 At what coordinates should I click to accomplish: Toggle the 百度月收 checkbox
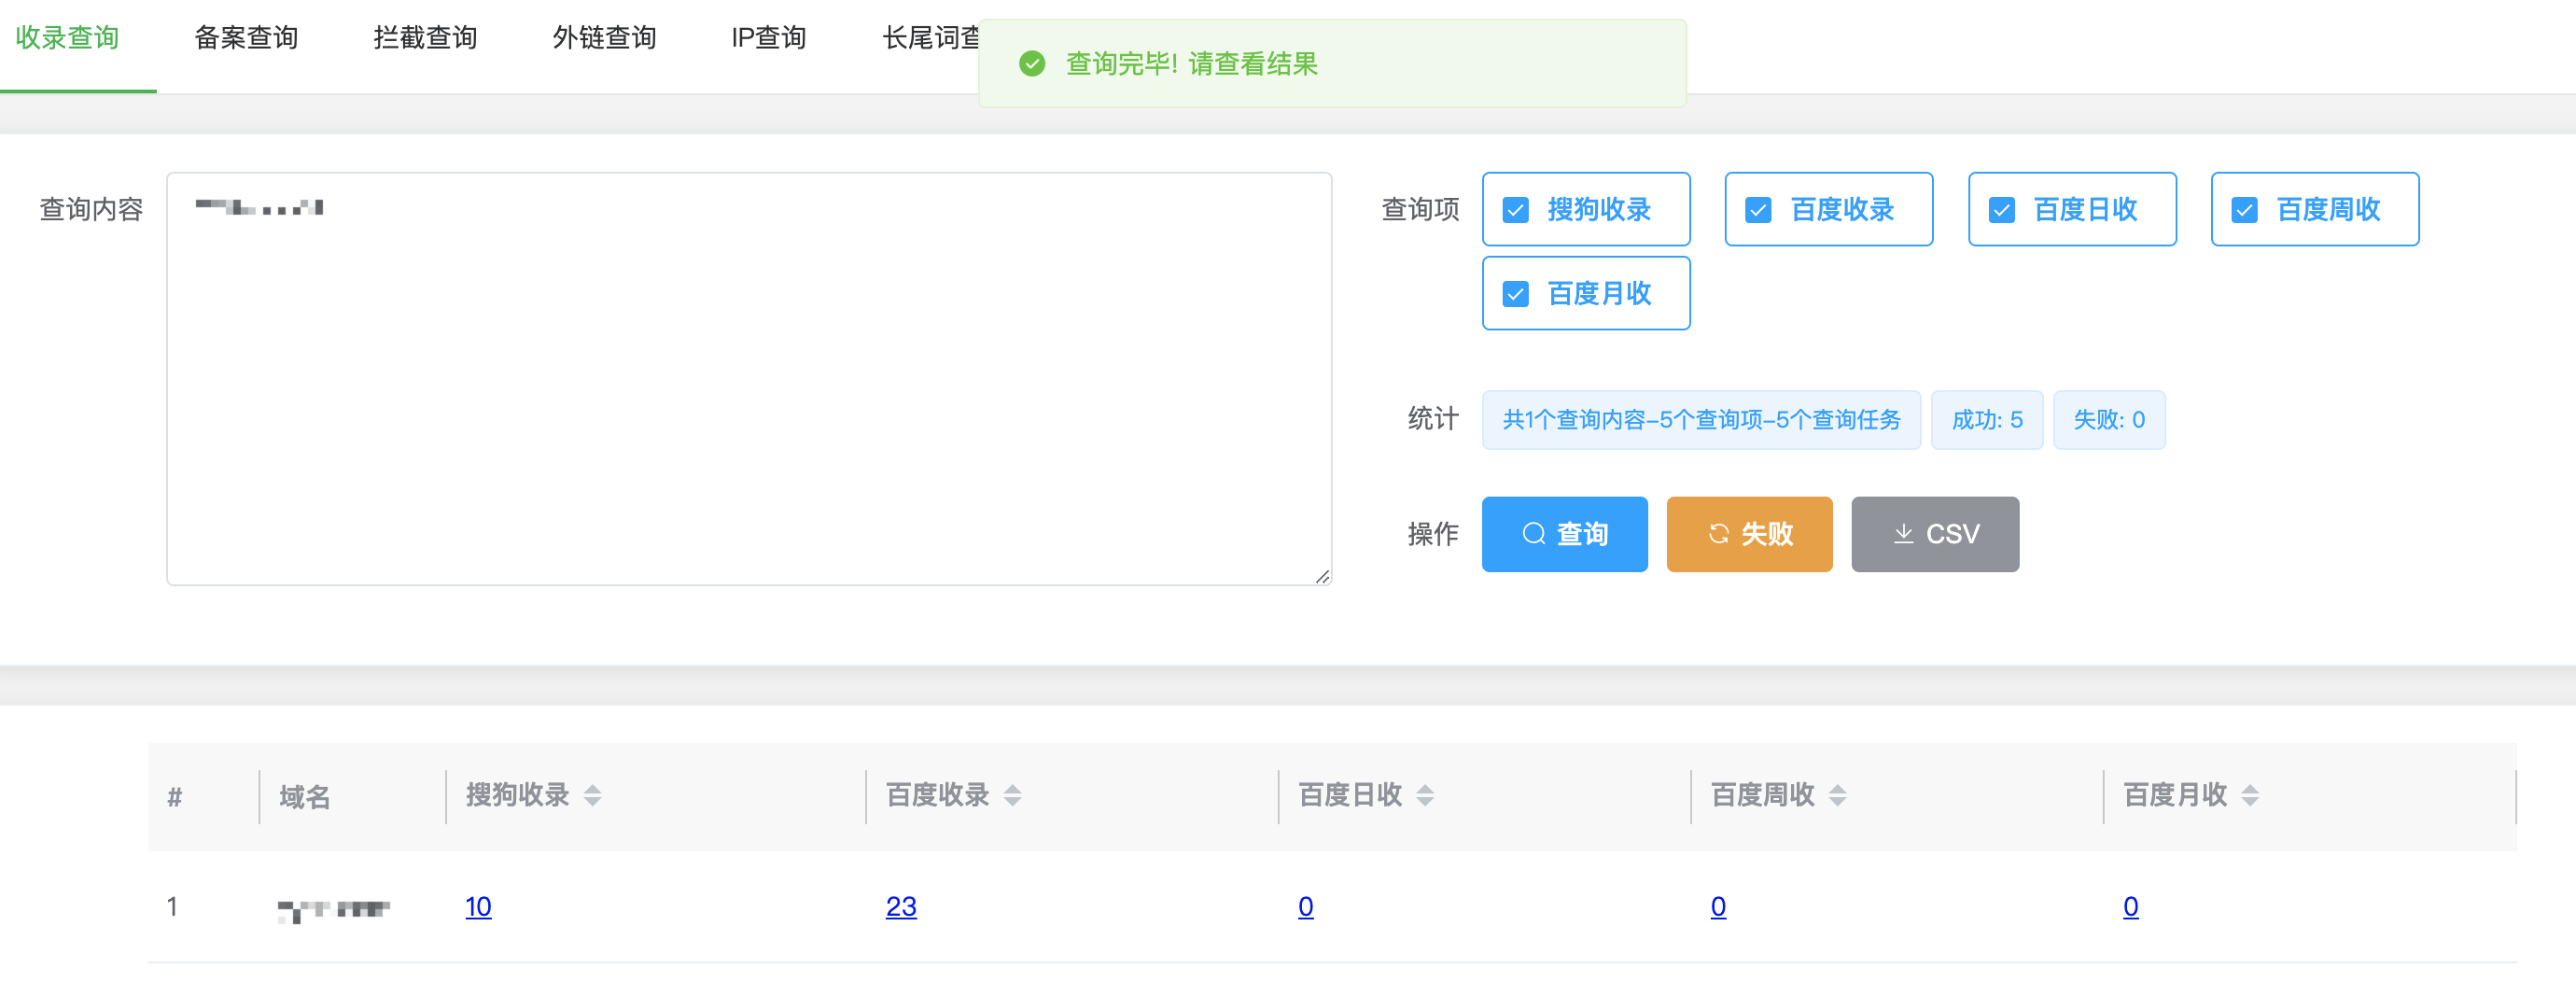(1516, 294)
